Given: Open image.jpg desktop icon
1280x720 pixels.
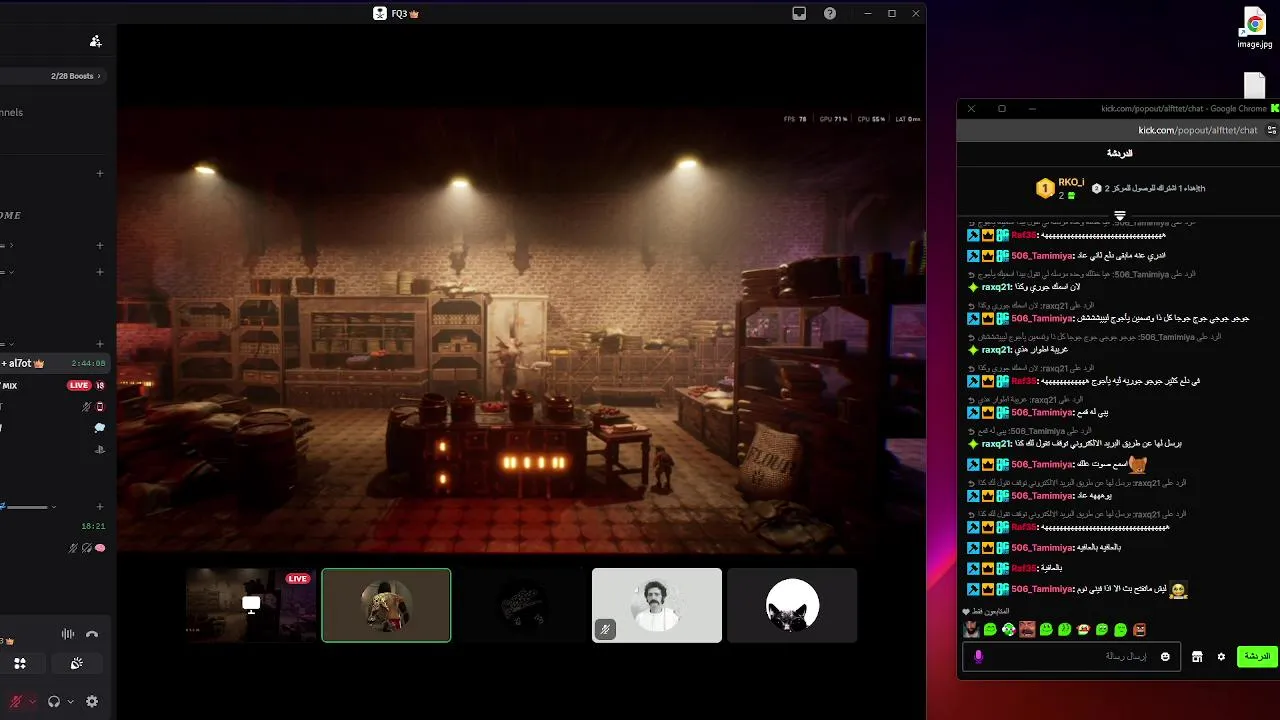Looking at the screenshot, I should coord(1255,28).
